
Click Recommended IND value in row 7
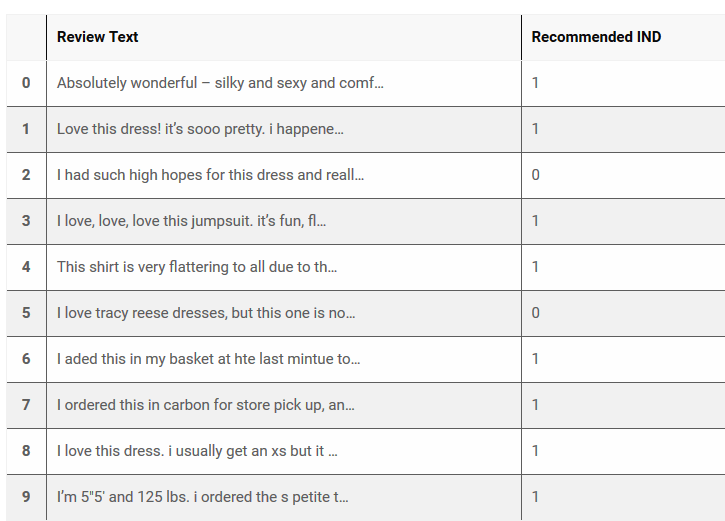536,405
